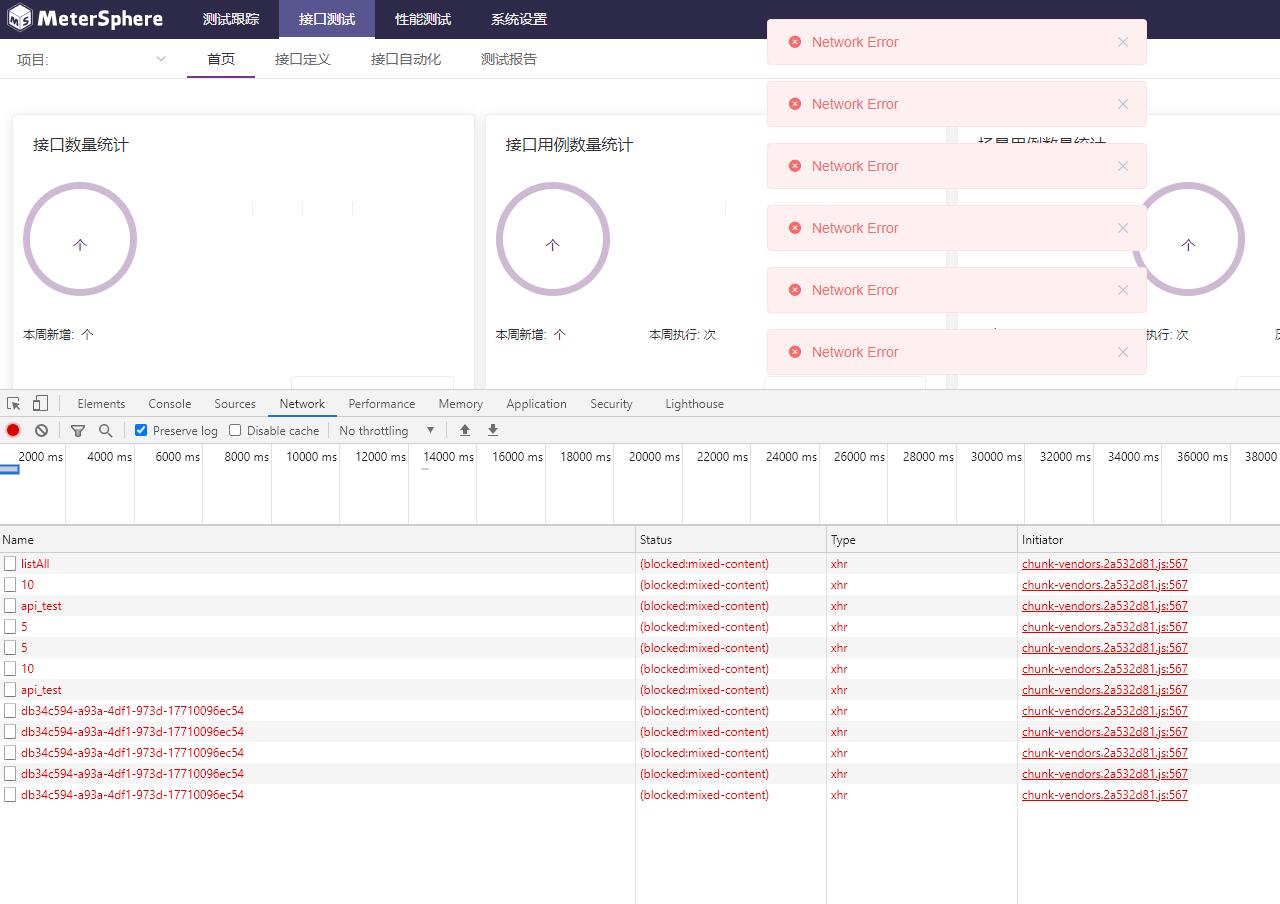
Task: Open the 系统设置 top menu
Action: tap(519, 19)
